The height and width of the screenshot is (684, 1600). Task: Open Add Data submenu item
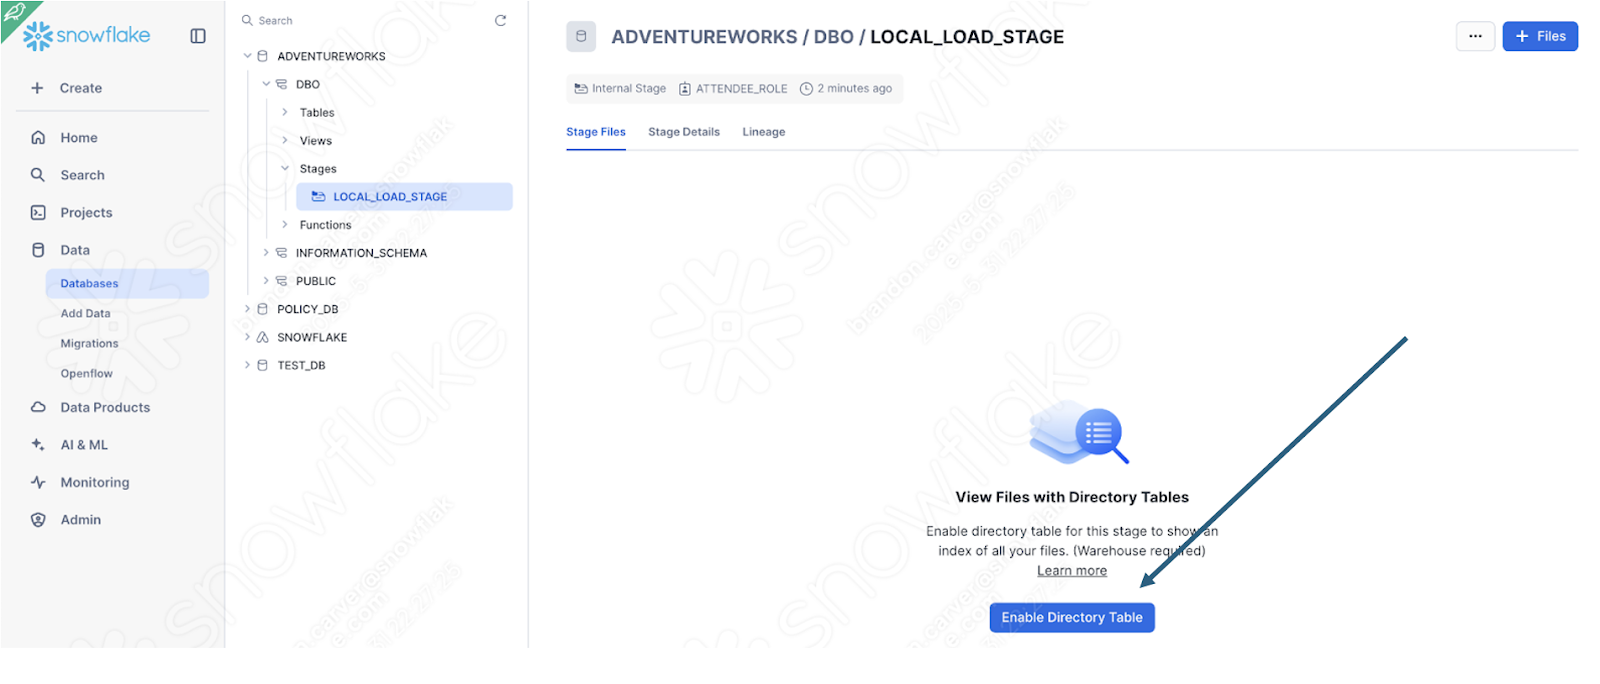(86, 314)
